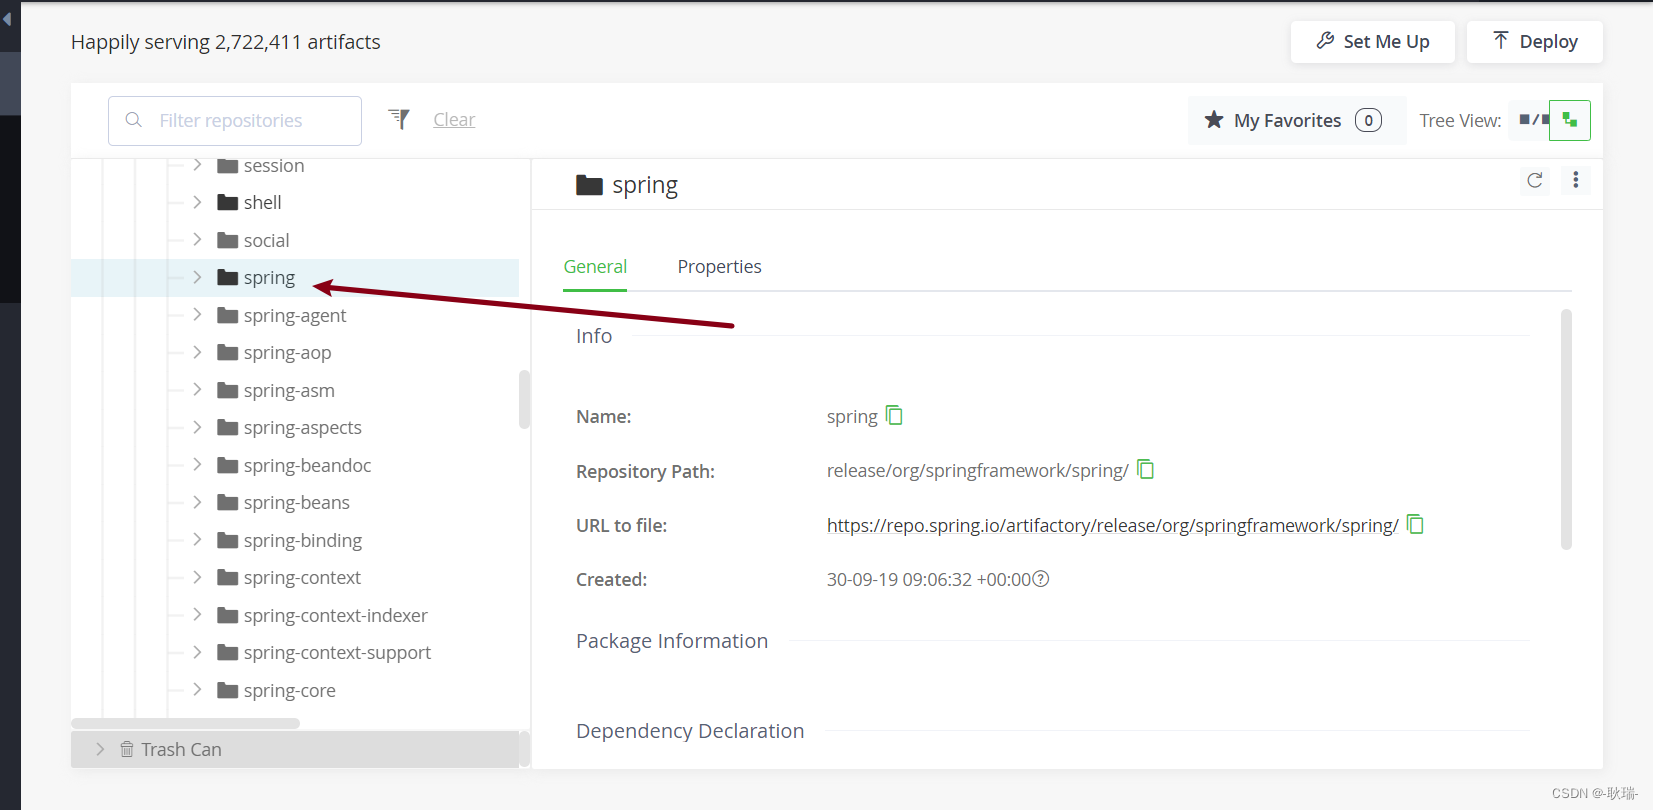Click the Package Information section header
This screenshot has height=810, width=1653.
[672, 641]
